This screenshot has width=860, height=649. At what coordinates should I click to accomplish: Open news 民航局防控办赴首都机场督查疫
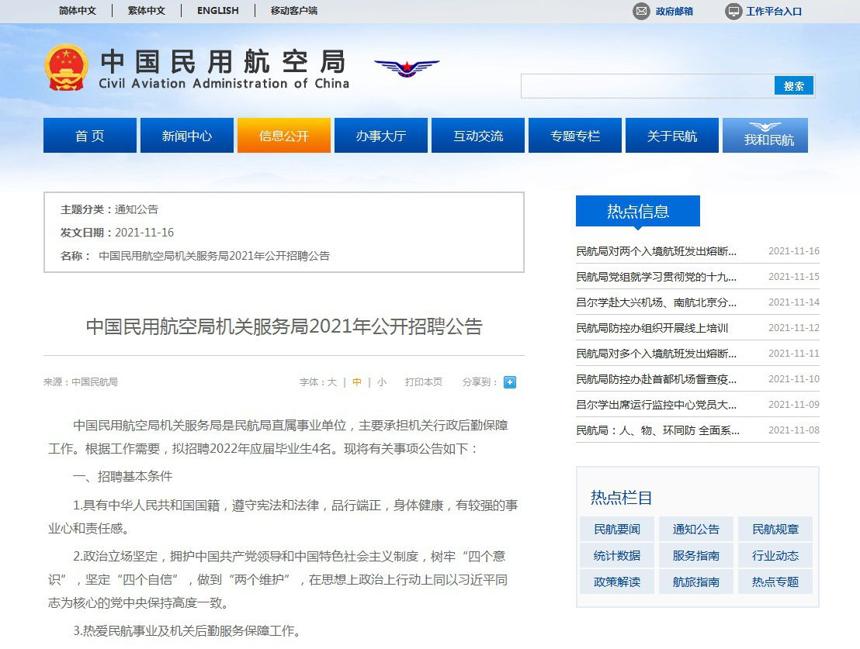click(x=656, y=379)
